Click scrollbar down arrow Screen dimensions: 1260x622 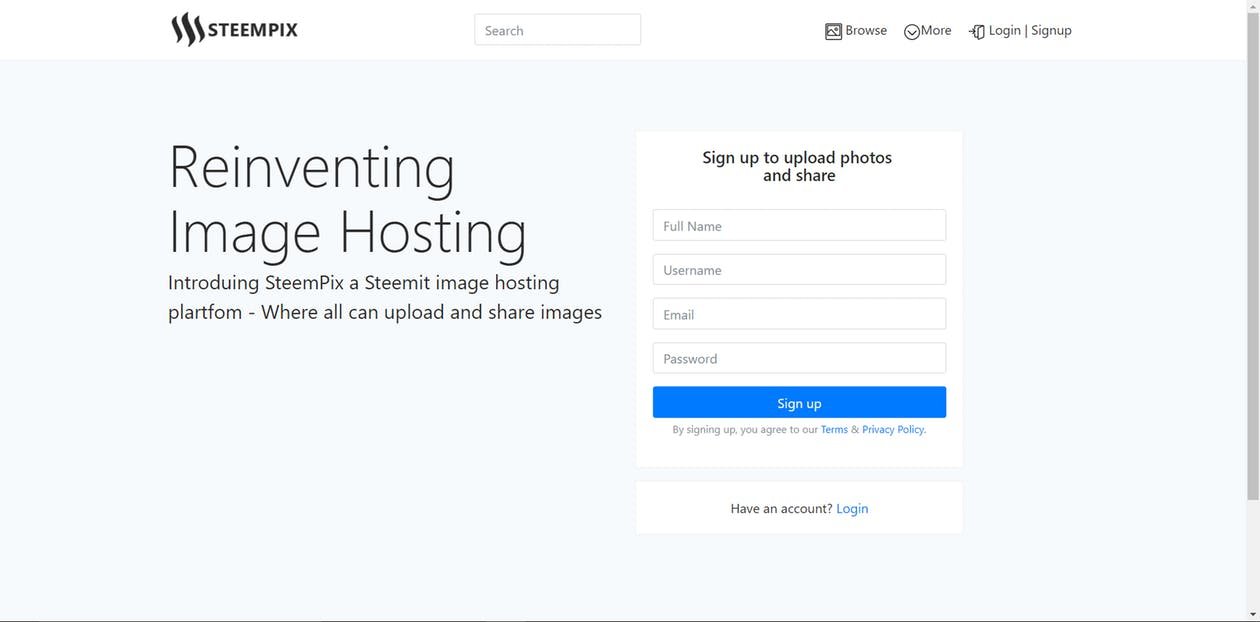(1253, 615)
